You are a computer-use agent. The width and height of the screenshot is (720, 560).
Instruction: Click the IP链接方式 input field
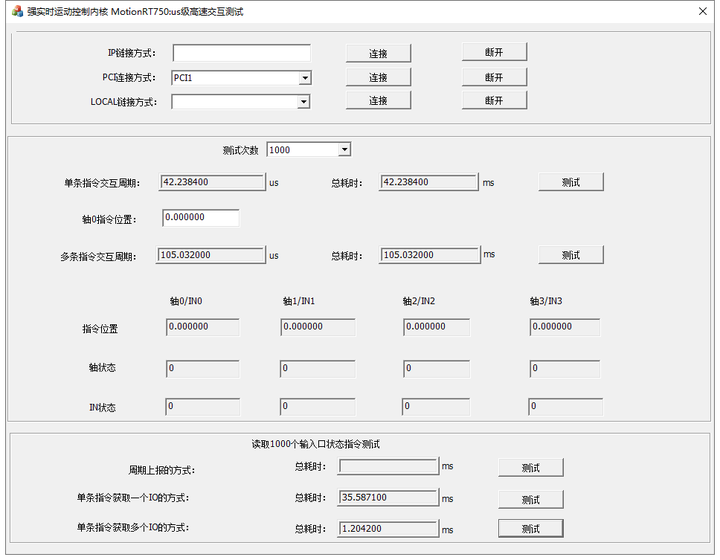point(241,53)
